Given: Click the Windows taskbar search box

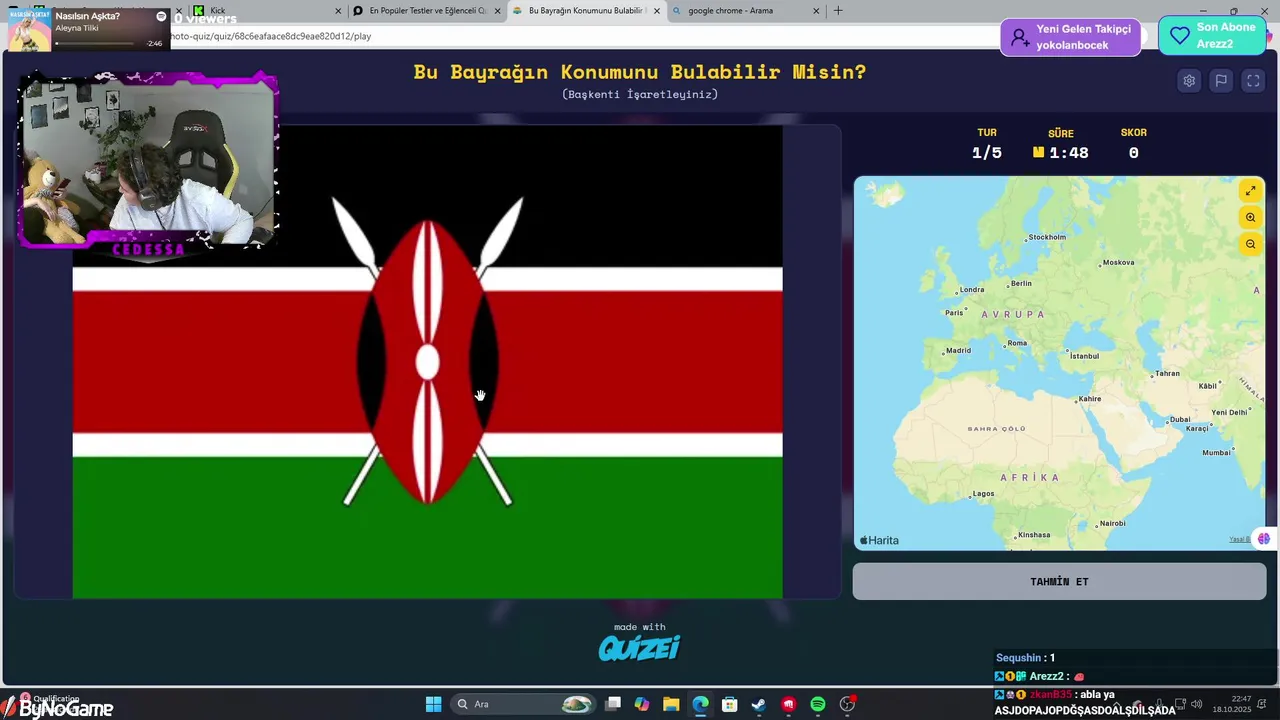Looking at the screenshot, I should pos(524,704).
